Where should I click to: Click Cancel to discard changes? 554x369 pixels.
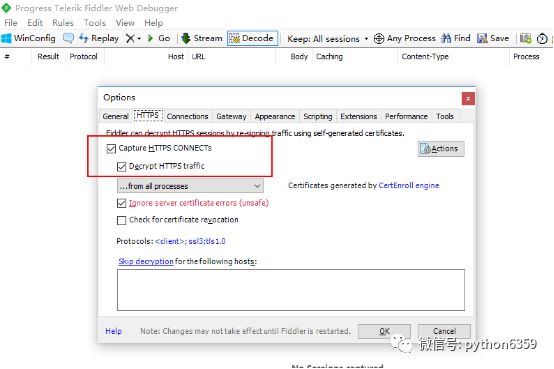pos(444,331)
